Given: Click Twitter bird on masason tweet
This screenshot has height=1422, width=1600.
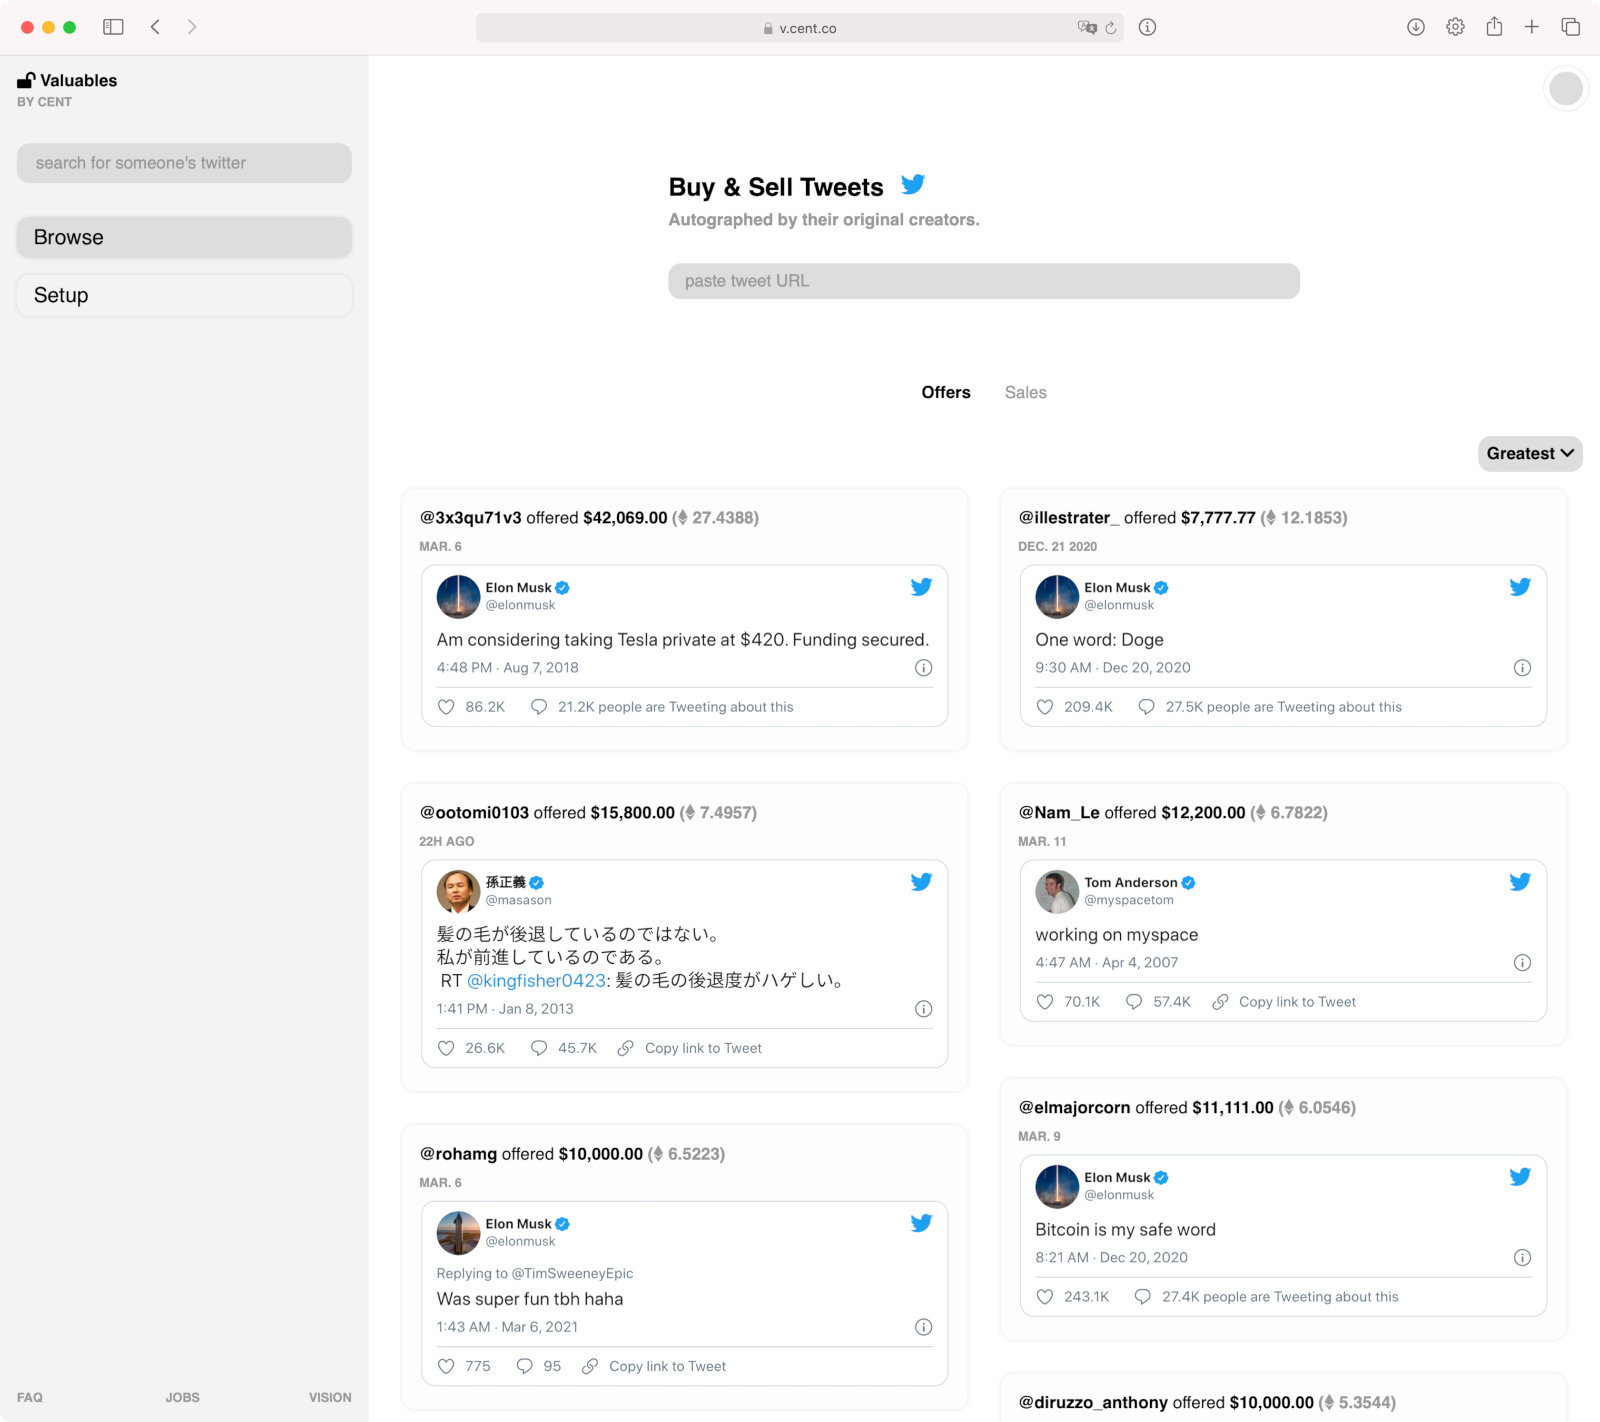Looking at the screenshot, I should click(921, 882).
